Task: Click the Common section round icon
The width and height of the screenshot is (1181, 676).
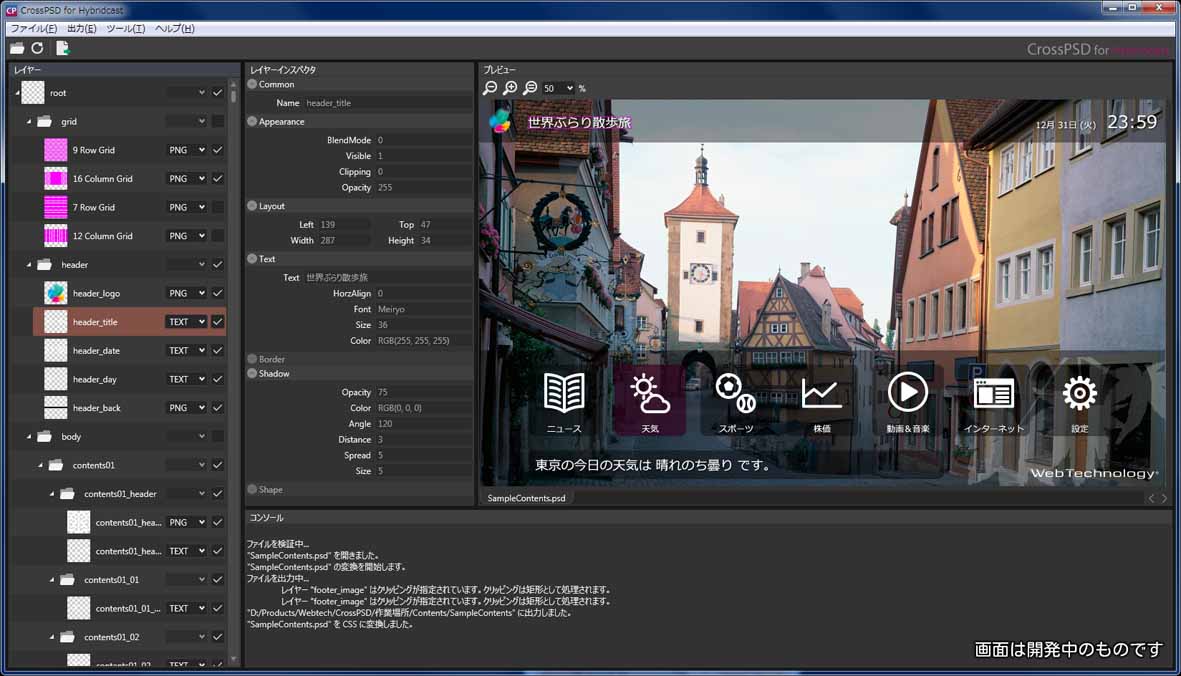Action: click(252, 84)
